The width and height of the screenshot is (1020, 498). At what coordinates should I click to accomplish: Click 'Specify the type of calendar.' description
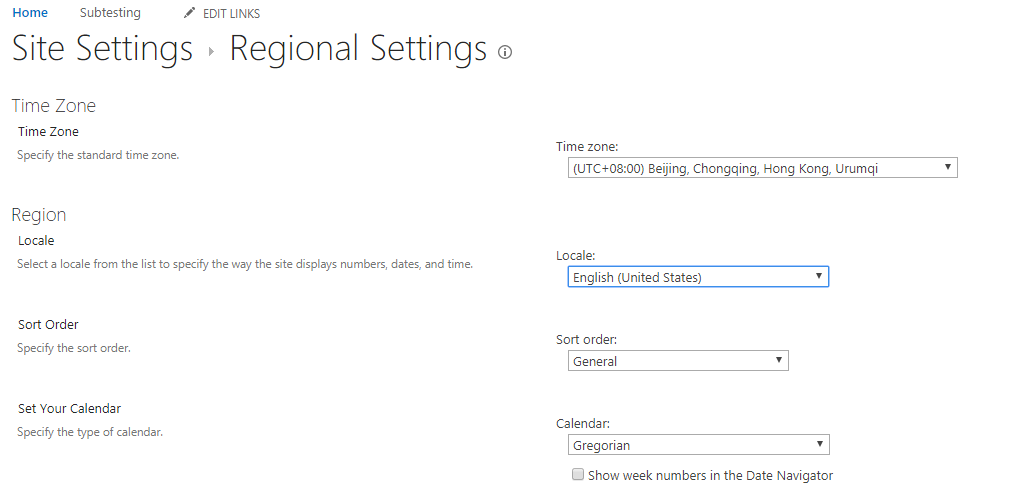[x=90, y=432]
